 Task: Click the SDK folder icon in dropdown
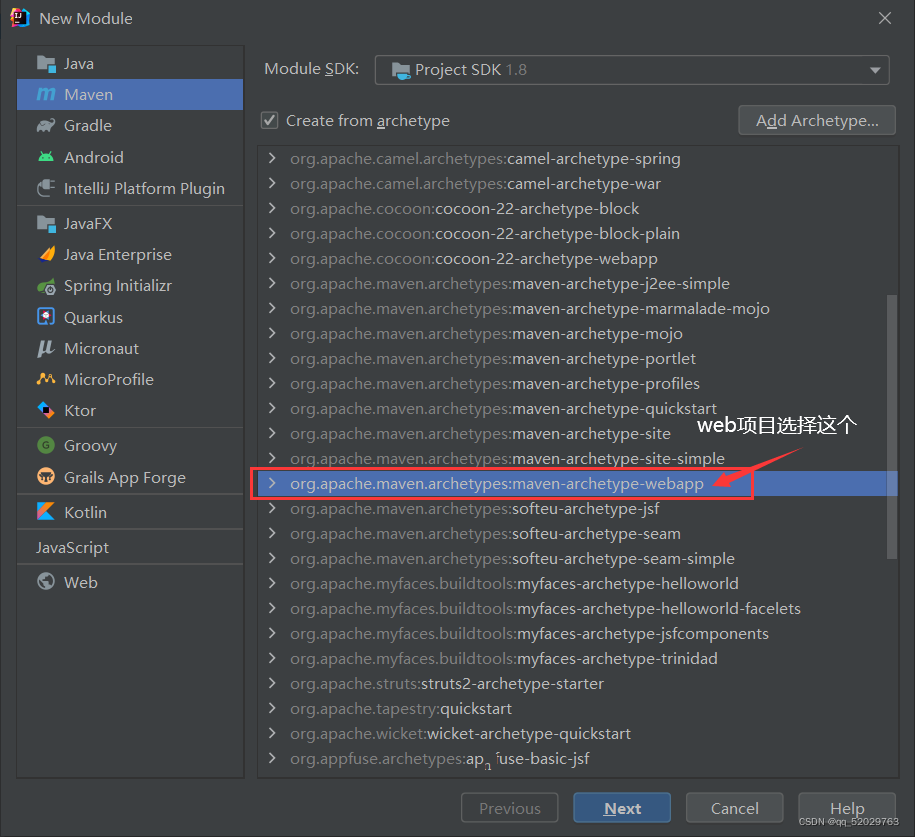(x=401, y=70)
